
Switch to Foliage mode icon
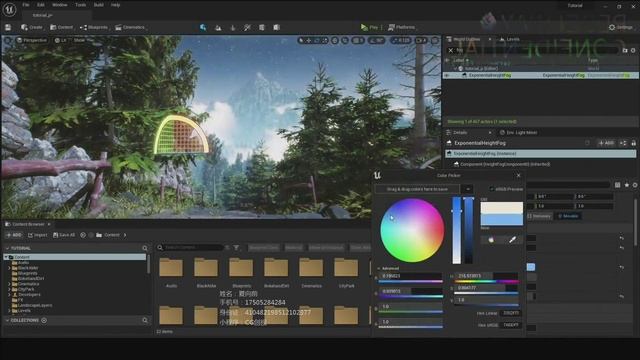click(x=233, y=27)
